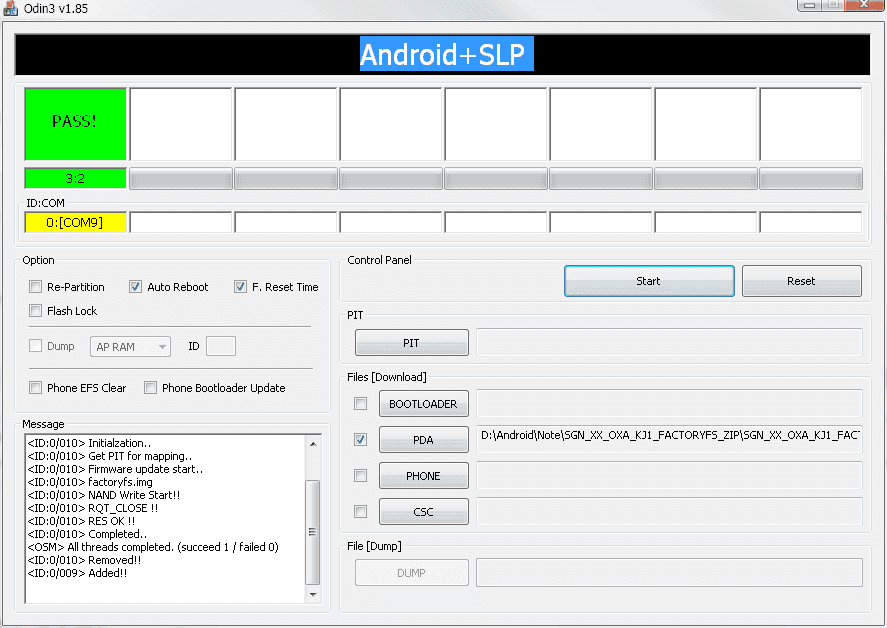Click the Message log scroll down arrow
Image resolution: width=887 pixels, height=628 pixels.
pos(313,595)
